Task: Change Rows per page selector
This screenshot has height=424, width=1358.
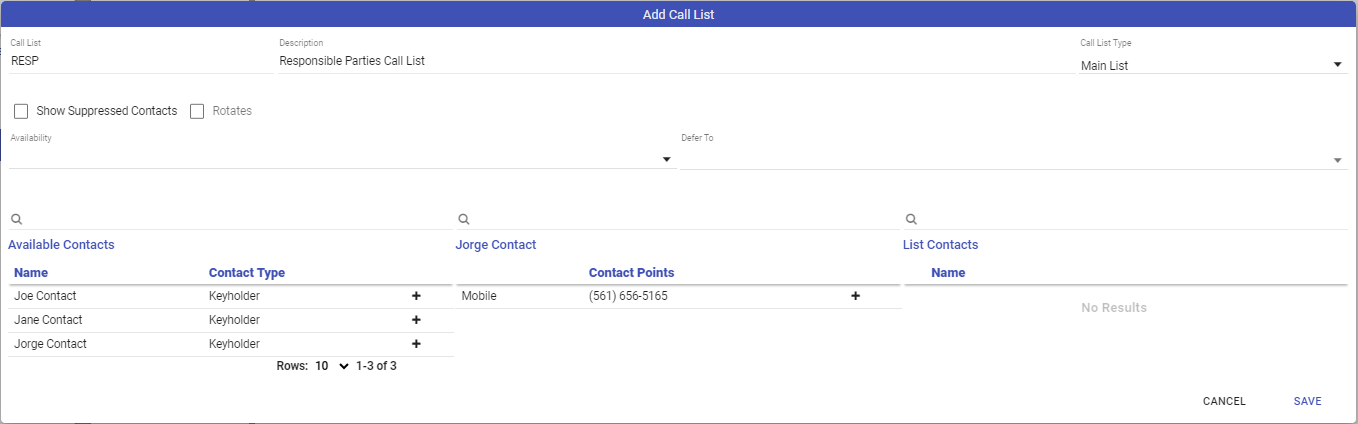Action: click(x=331, y=366)
